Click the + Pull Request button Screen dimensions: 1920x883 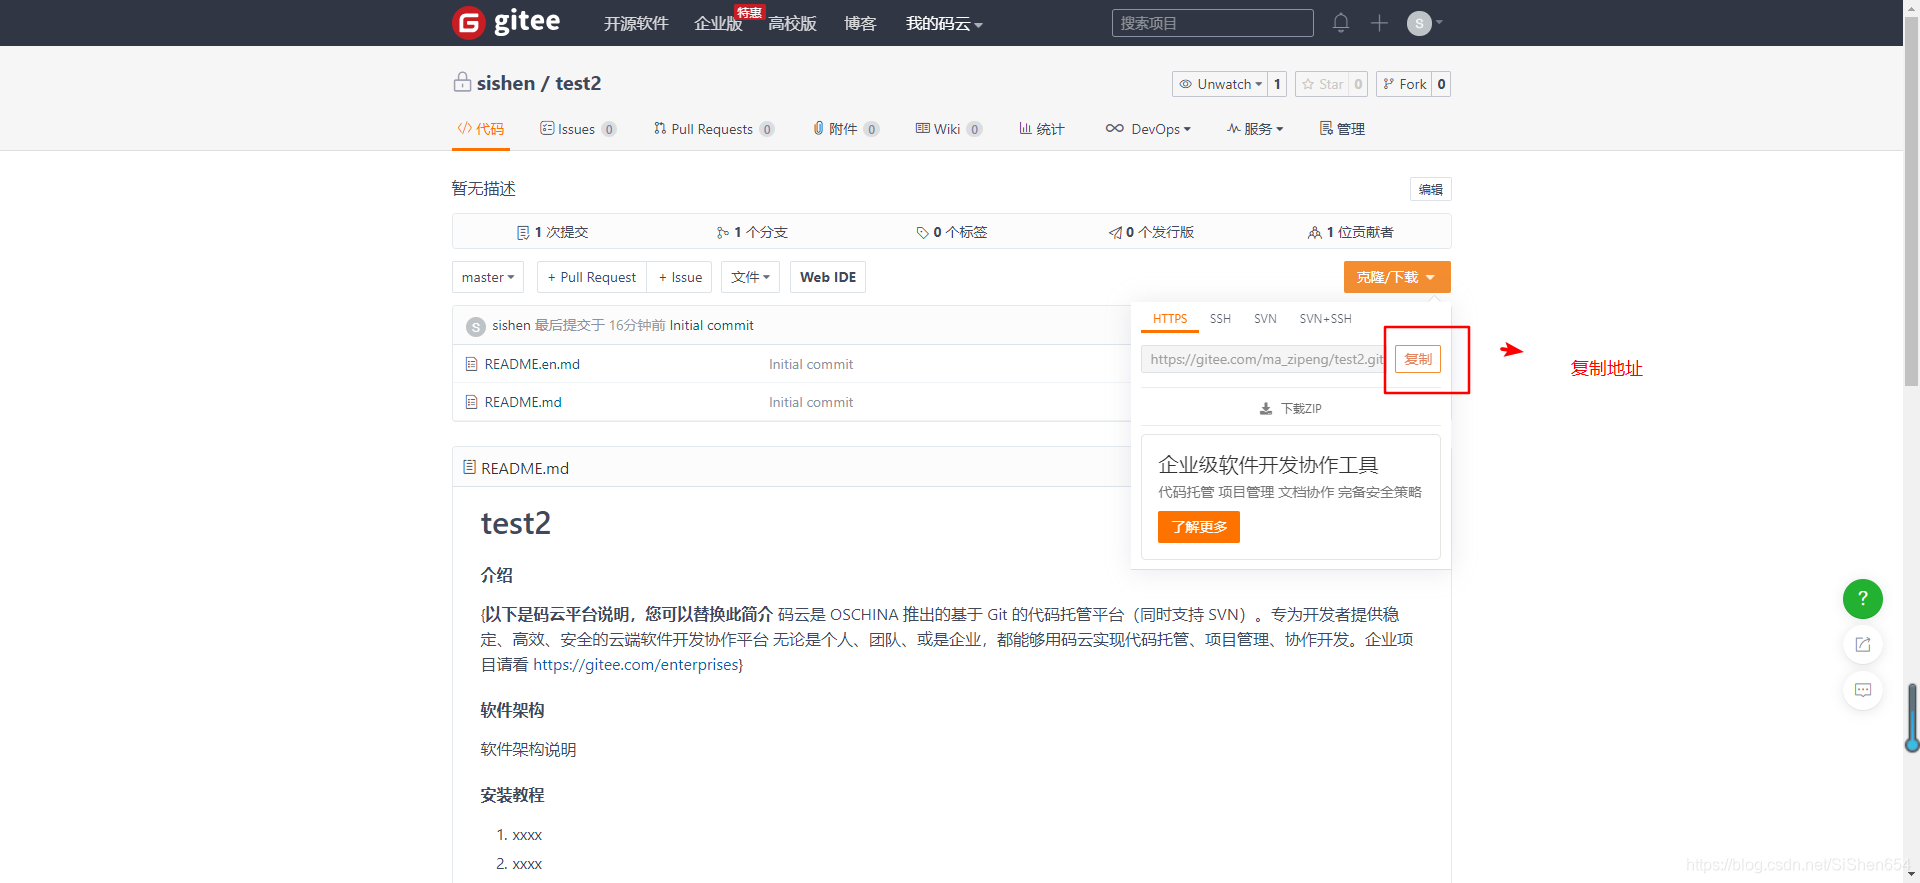click(592, 277)
